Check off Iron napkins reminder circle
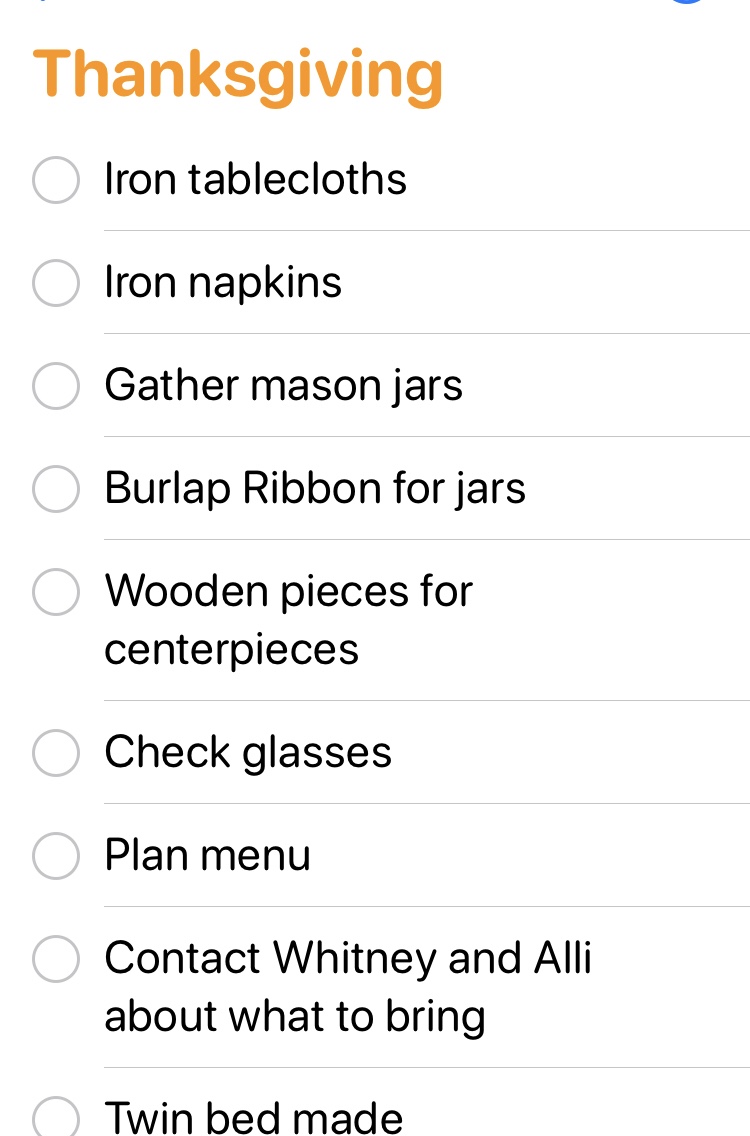 56,283
